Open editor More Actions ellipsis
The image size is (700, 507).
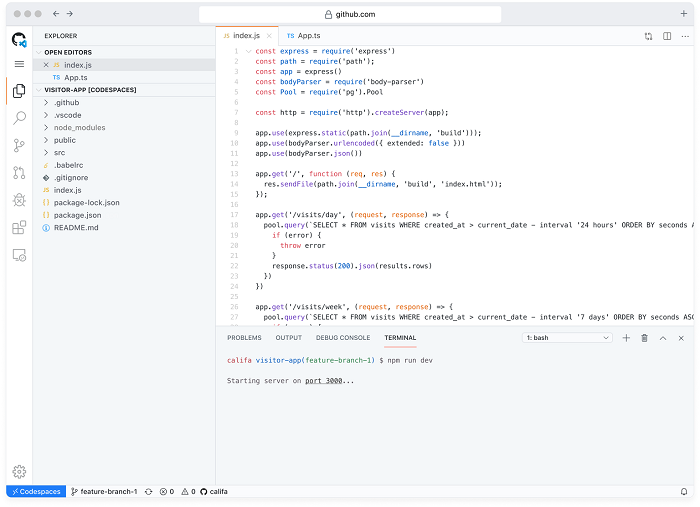tap(685, 36)
